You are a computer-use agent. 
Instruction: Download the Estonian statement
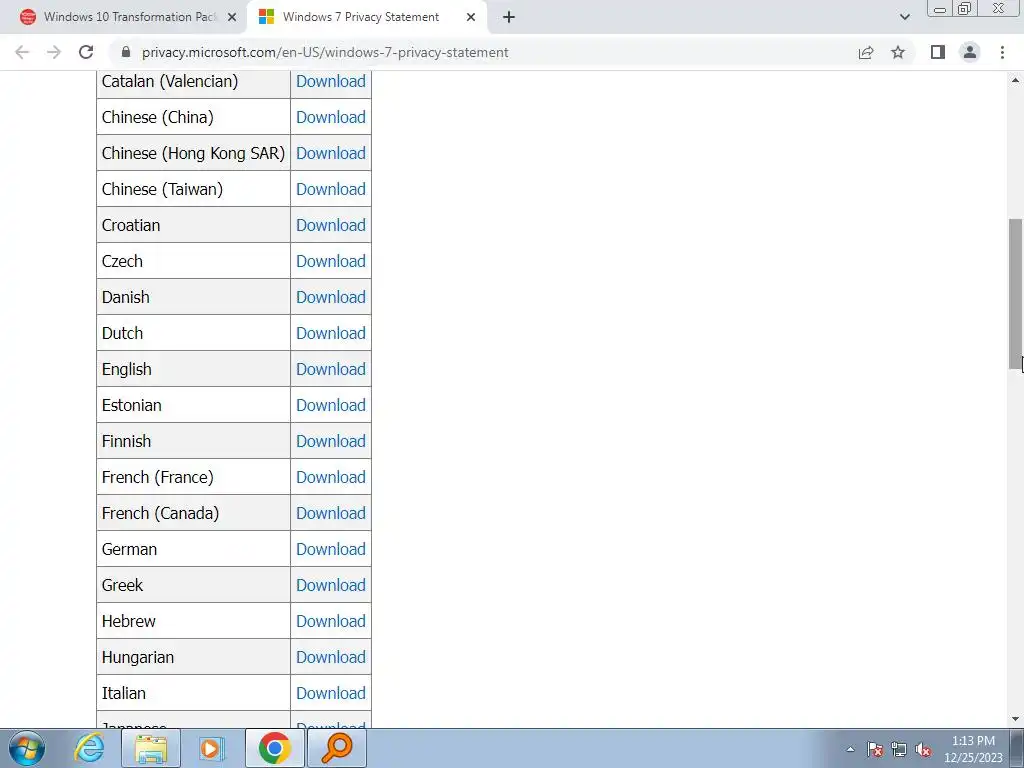click(330, 405)
